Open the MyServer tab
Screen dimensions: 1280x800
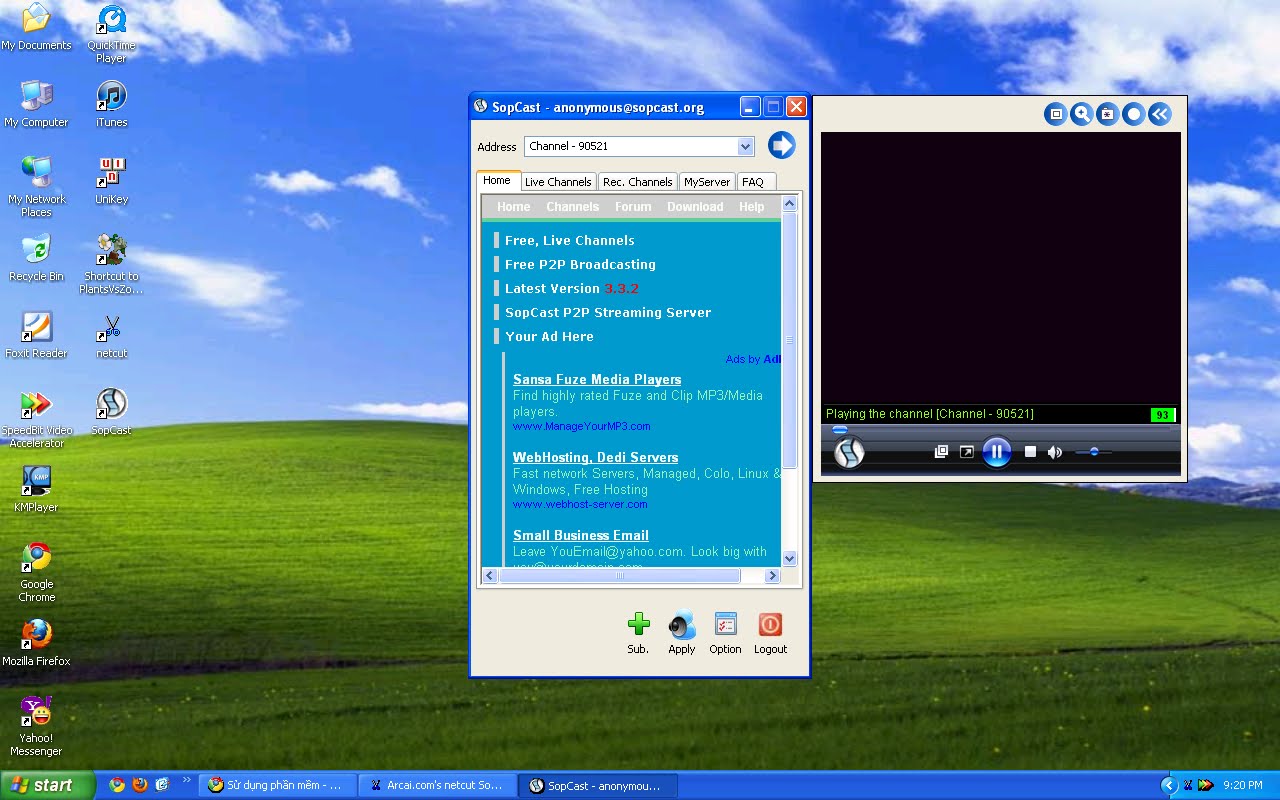[x=707, y=182]
